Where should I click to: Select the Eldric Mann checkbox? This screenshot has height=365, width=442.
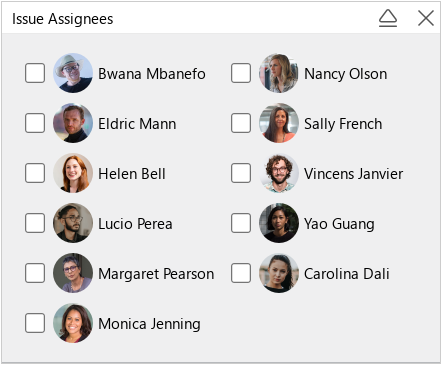35,123
